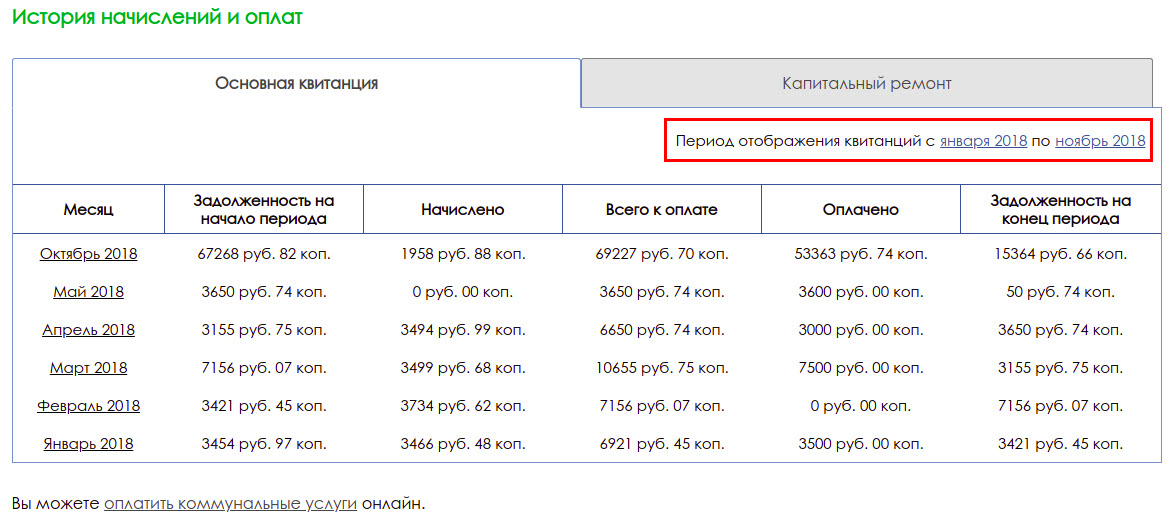The image size is (1170, 519).
Task: Click the Оплачено column header
Action: click(x=860, y=210)
